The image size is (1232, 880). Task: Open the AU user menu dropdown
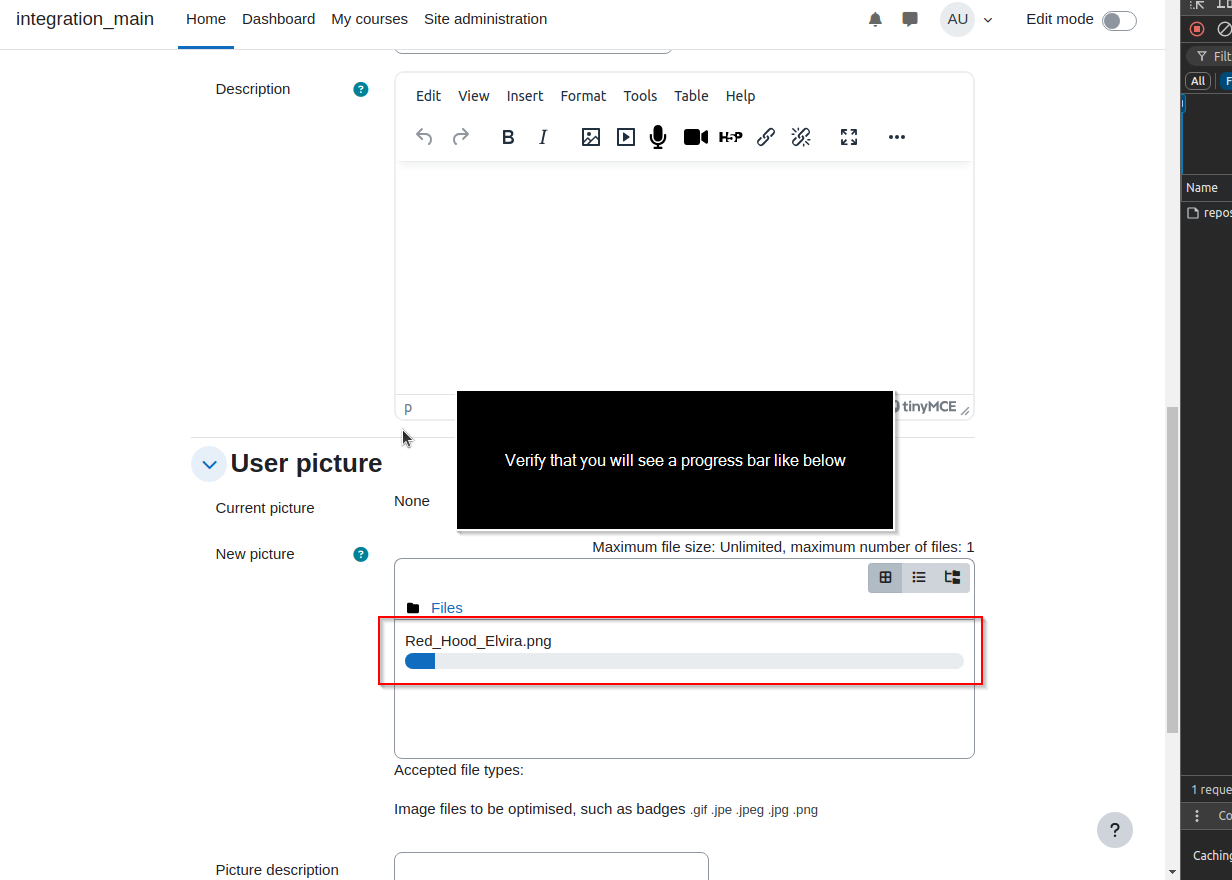point(967,19)
